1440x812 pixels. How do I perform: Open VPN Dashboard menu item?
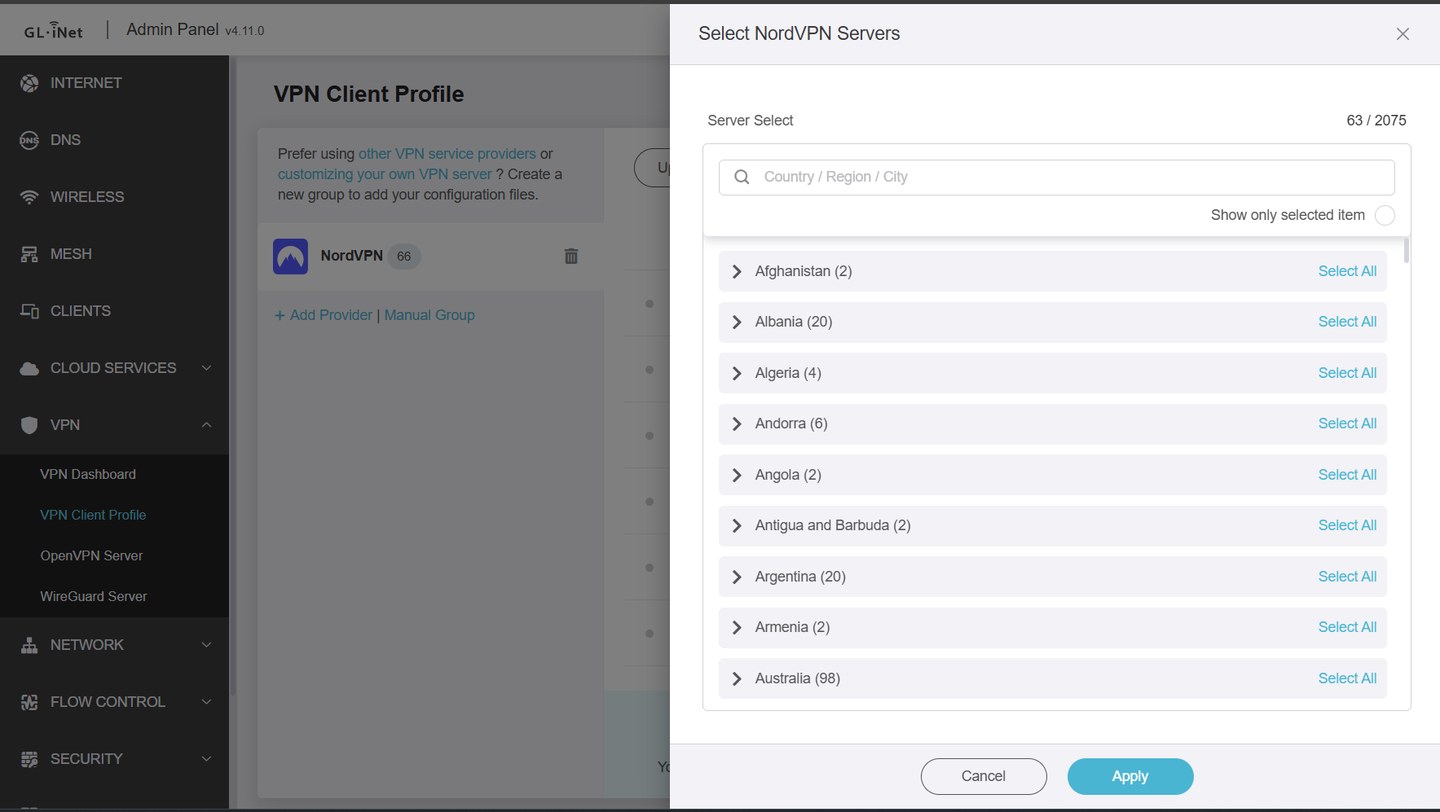[x=88, y=474]
